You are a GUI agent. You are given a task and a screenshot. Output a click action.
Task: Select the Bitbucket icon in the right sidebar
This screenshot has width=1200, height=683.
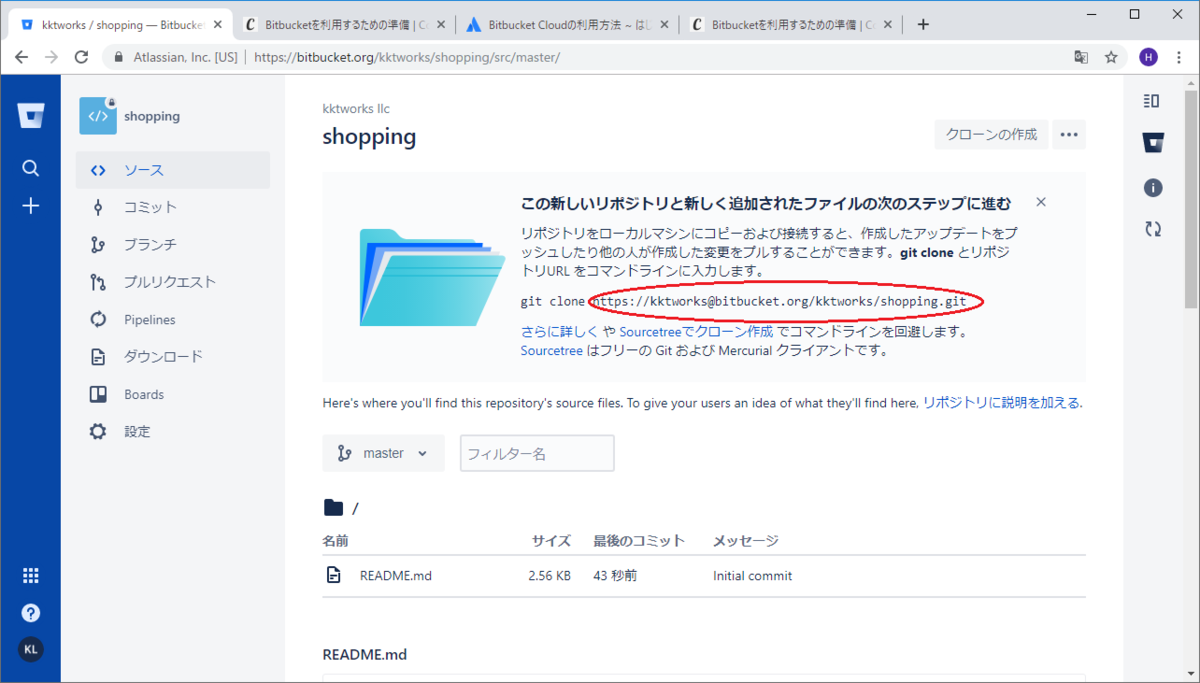point(1152,143)
